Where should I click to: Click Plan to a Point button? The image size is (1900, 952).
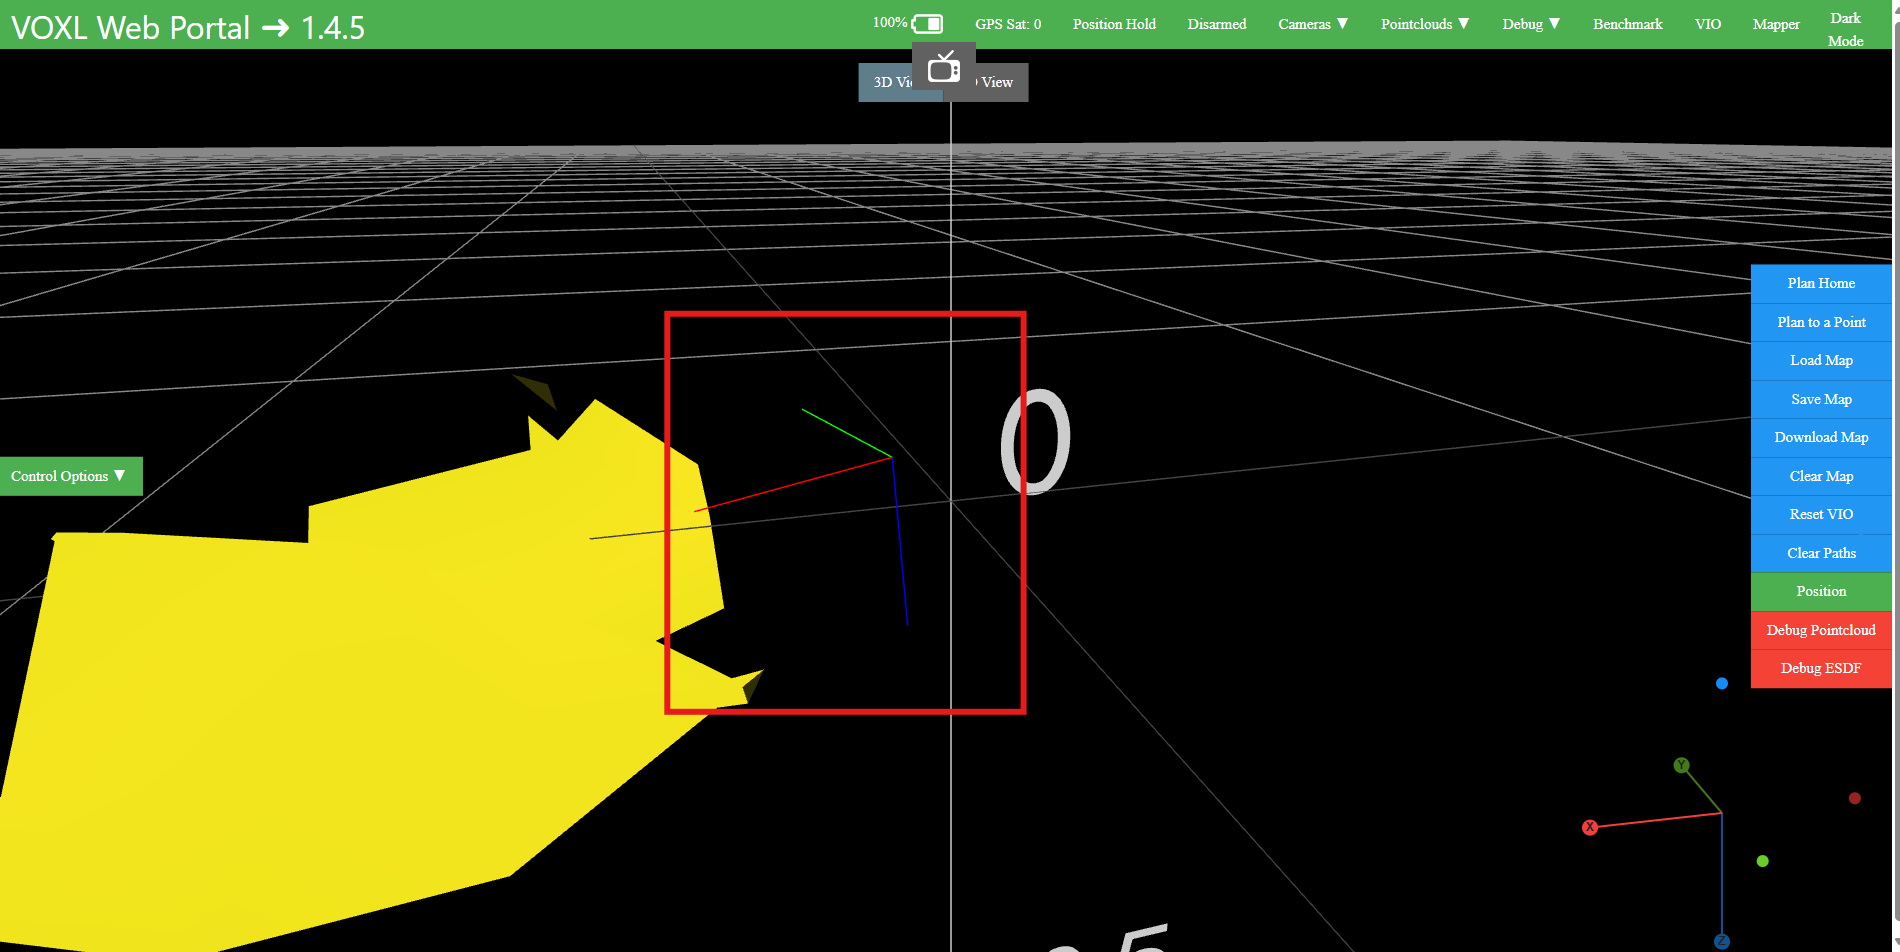(1821, 322)
